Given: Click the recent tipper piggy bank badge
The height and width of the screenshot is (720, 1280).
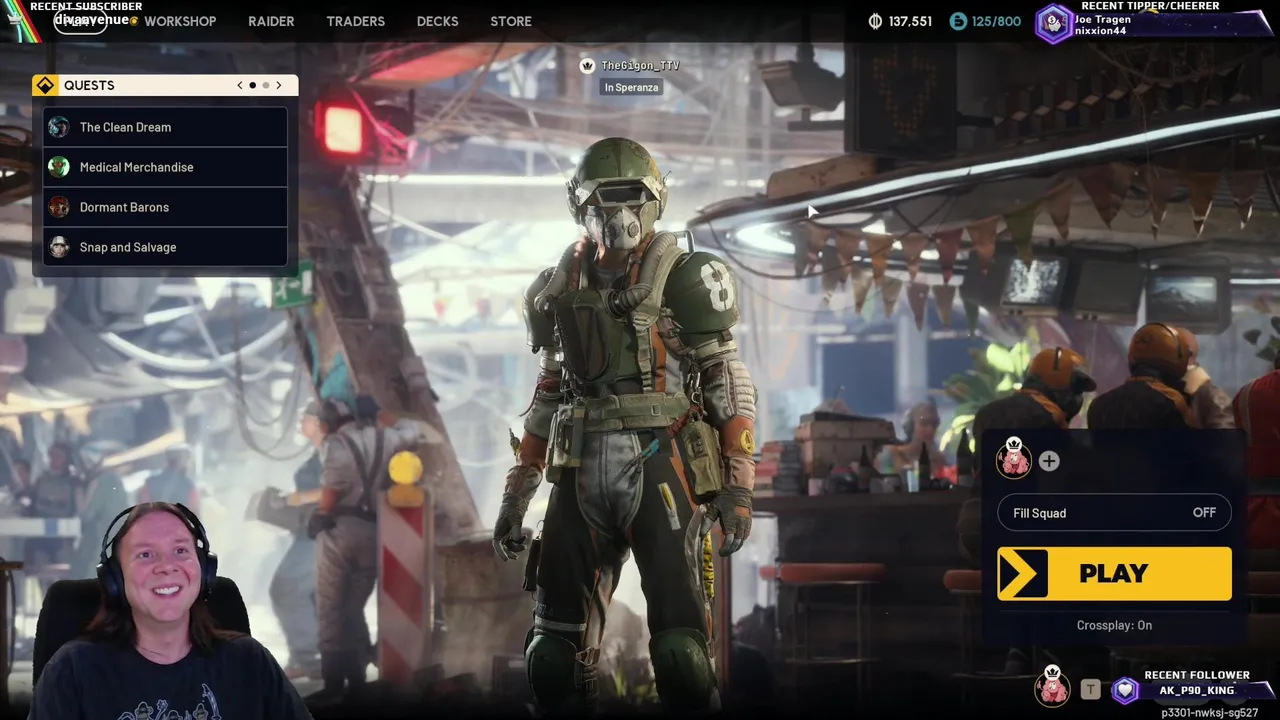Looking at the screenshot, I should [x=1054, y=24].
